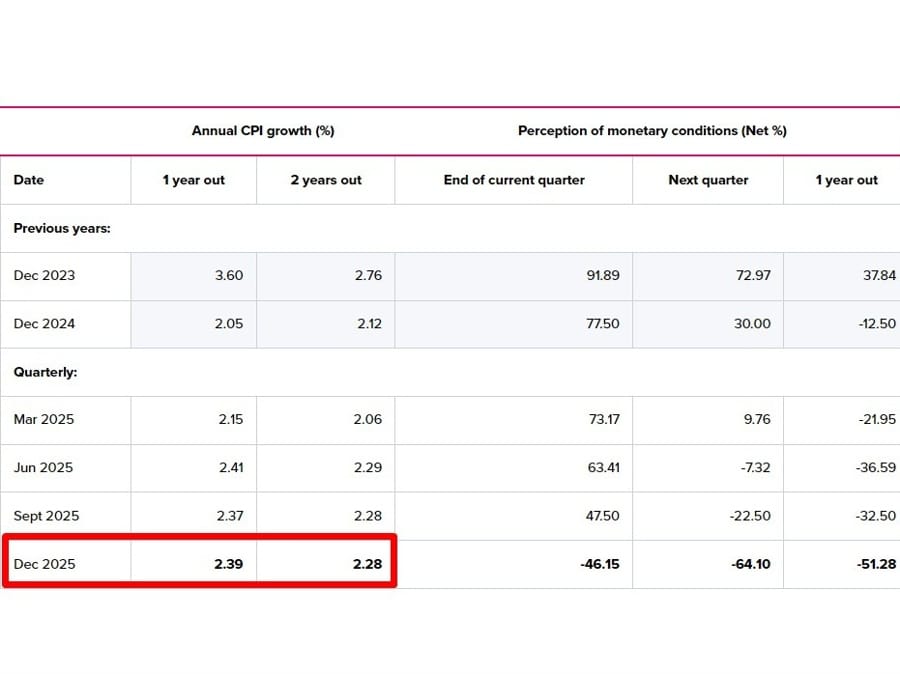Select the highlighted Dec 2025 date cell

pos(44,564)
